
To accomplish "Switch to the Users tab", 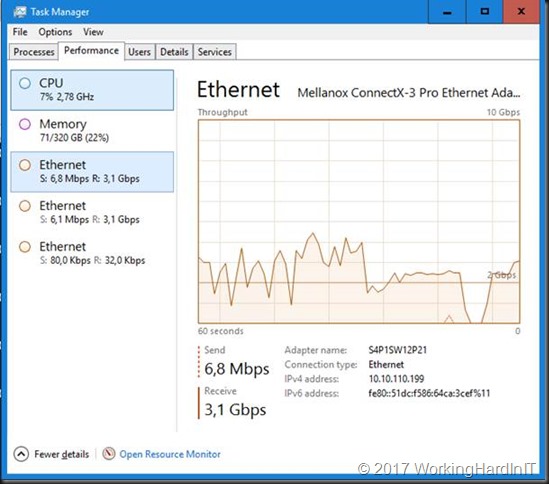I will pos(139,52).
